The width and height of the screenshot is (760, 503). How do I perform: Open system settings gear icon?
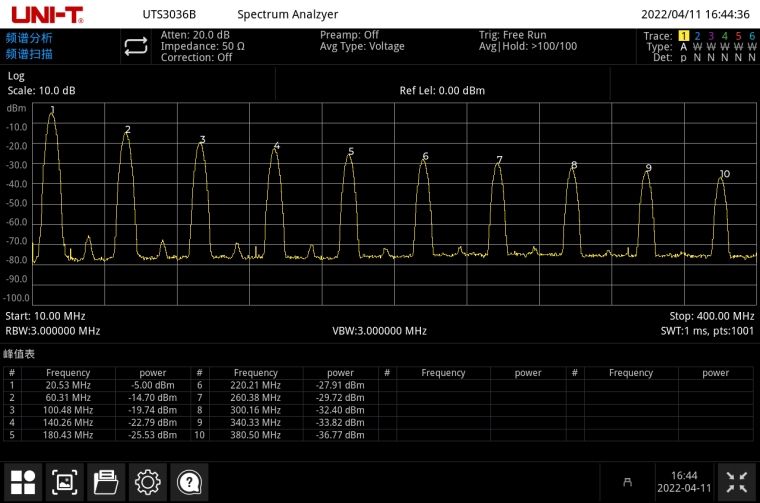coord(147,482)
